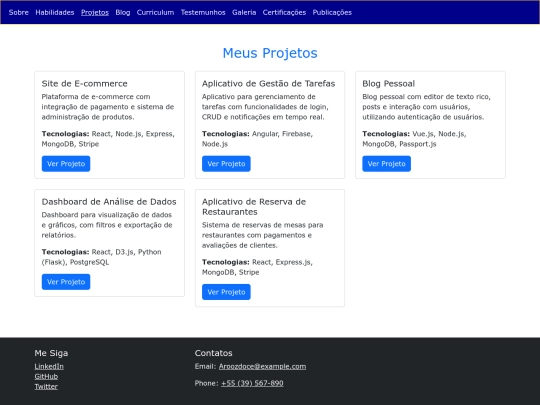Image resolution: width=540 pixels, height=405 pixels.
Task: Go to Certificações in the navbar
Action: pos(284,12)
